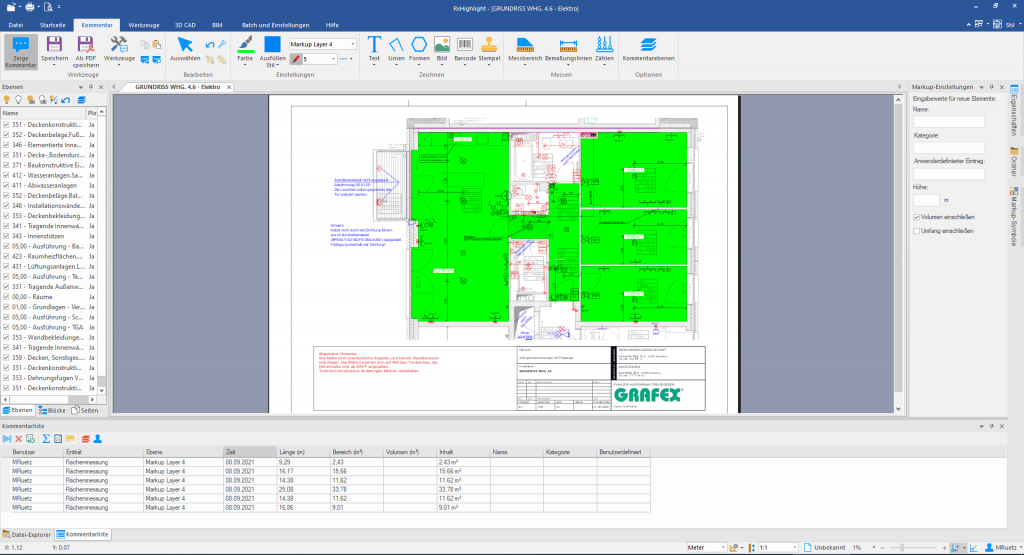This screenshot has height=555, width=1024.
Task: Open Kommentarebenen layers option
Action: (x=648, y=46)
